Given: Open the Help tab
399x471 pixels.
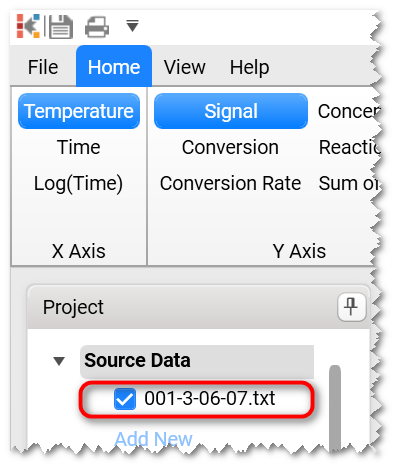Looking at the screenshot, I should tap(249, 67).
